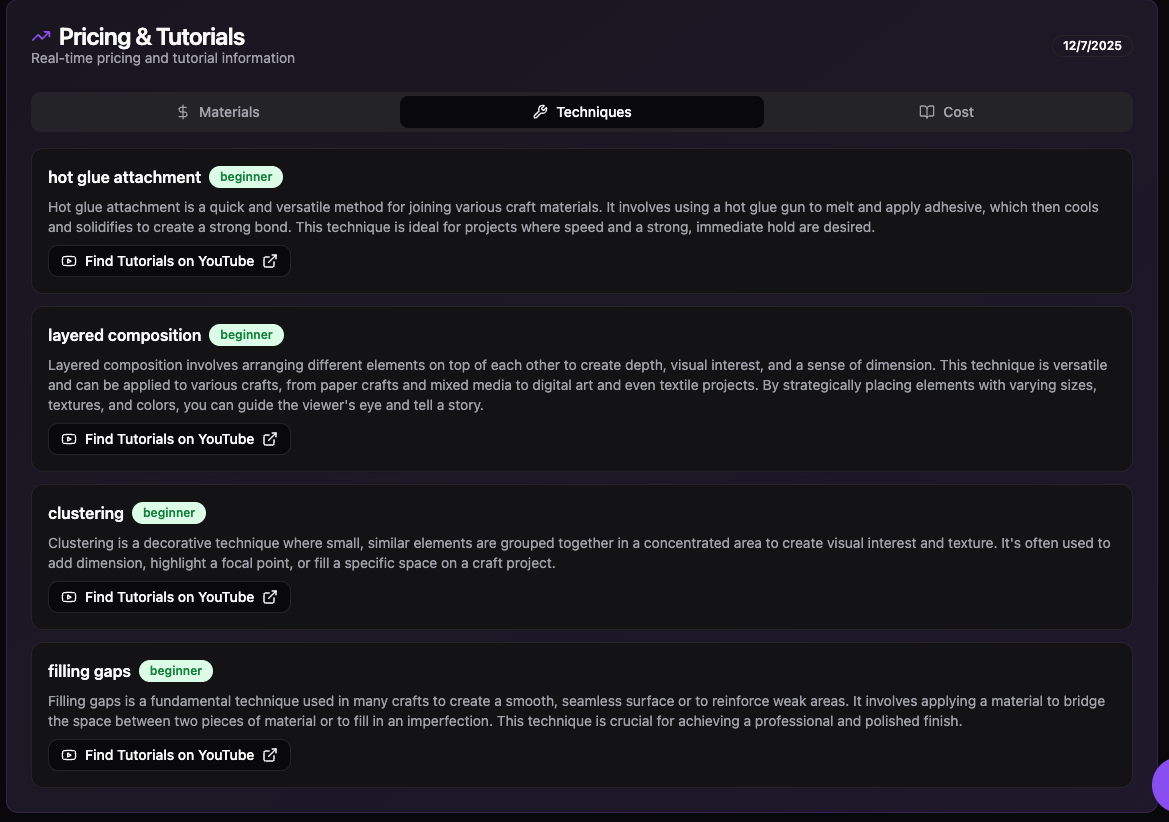Select the beginner badge on the clustering card

(169, 512)
